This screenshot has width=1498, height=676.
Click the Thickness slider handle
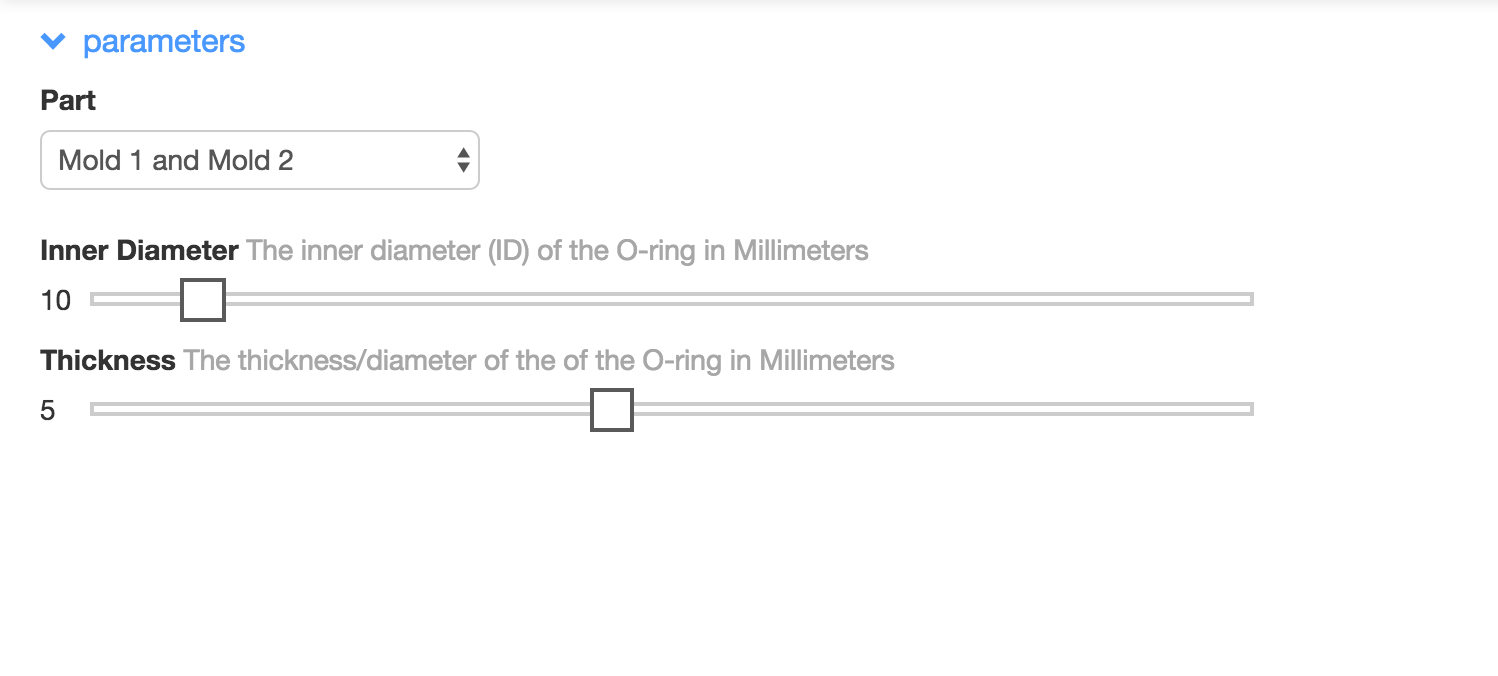(x=612, y=410)
